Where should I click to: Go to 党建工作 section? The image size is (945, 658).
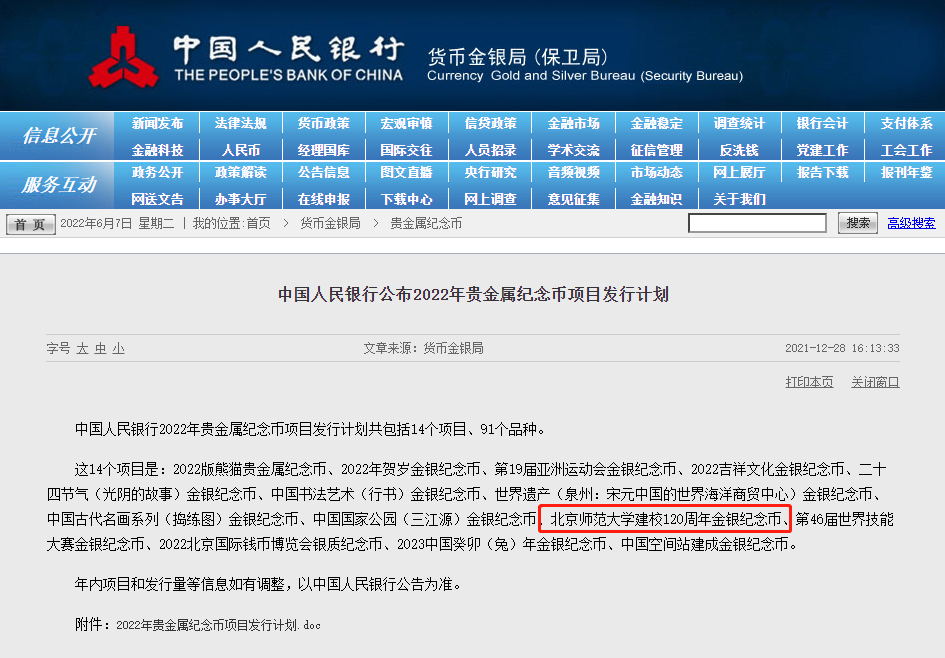(823, 150)
